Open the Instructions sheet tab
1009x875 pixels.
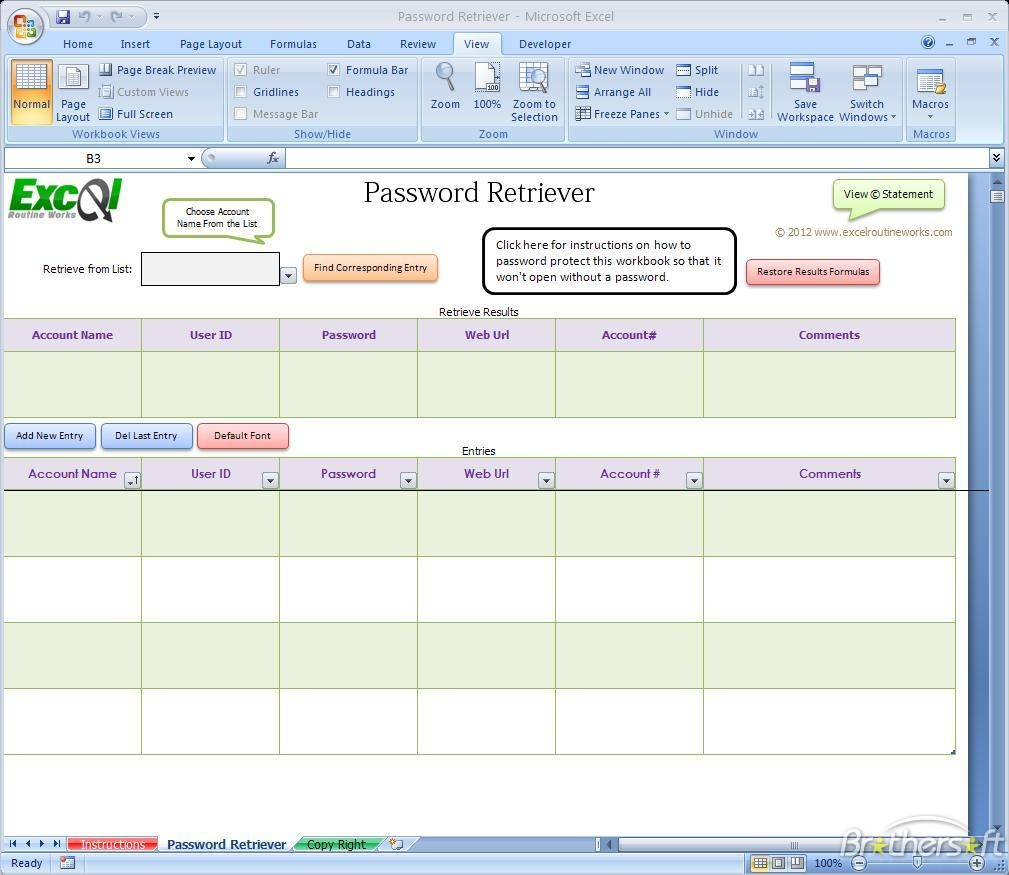(112, 843)
